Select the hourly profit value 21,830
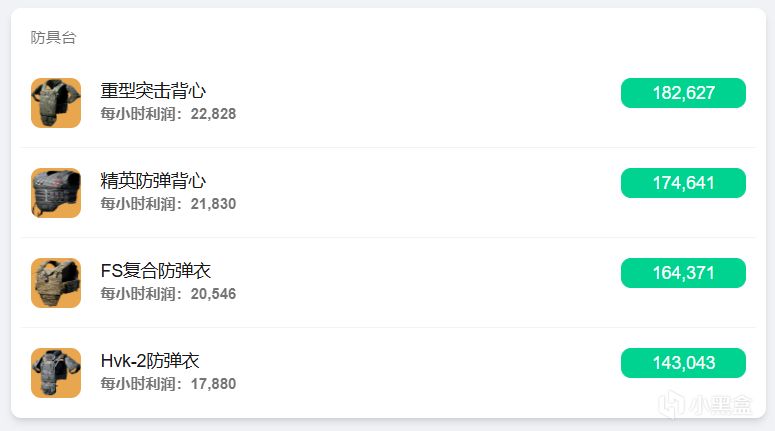Image resolution: width=775 pixels, height=431 pixels. point(213,204)
